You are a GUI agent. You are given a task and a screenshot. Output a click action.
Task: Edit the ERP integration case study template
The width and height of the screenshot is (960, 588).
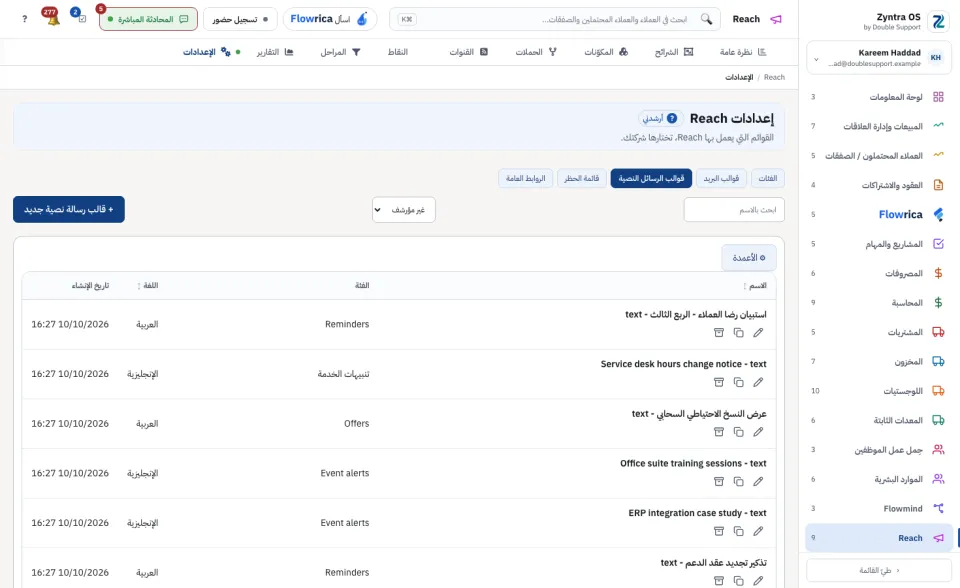[x=758, y=531]
